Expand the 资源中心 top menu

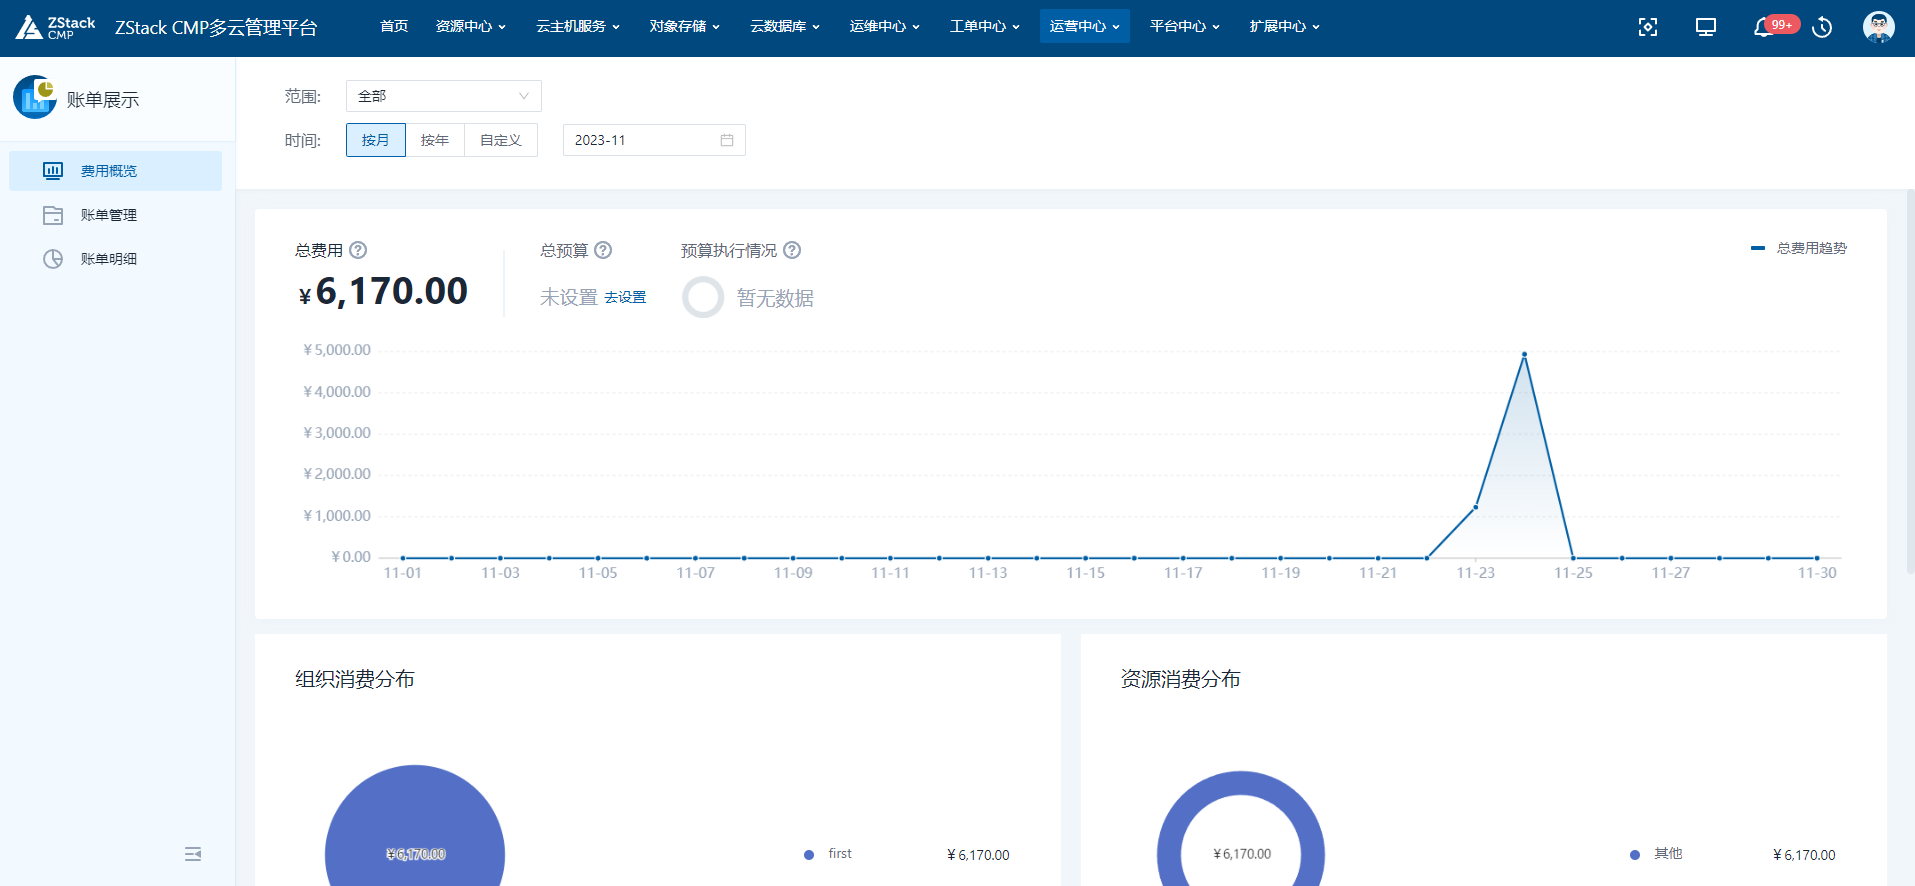coord(470,26)
